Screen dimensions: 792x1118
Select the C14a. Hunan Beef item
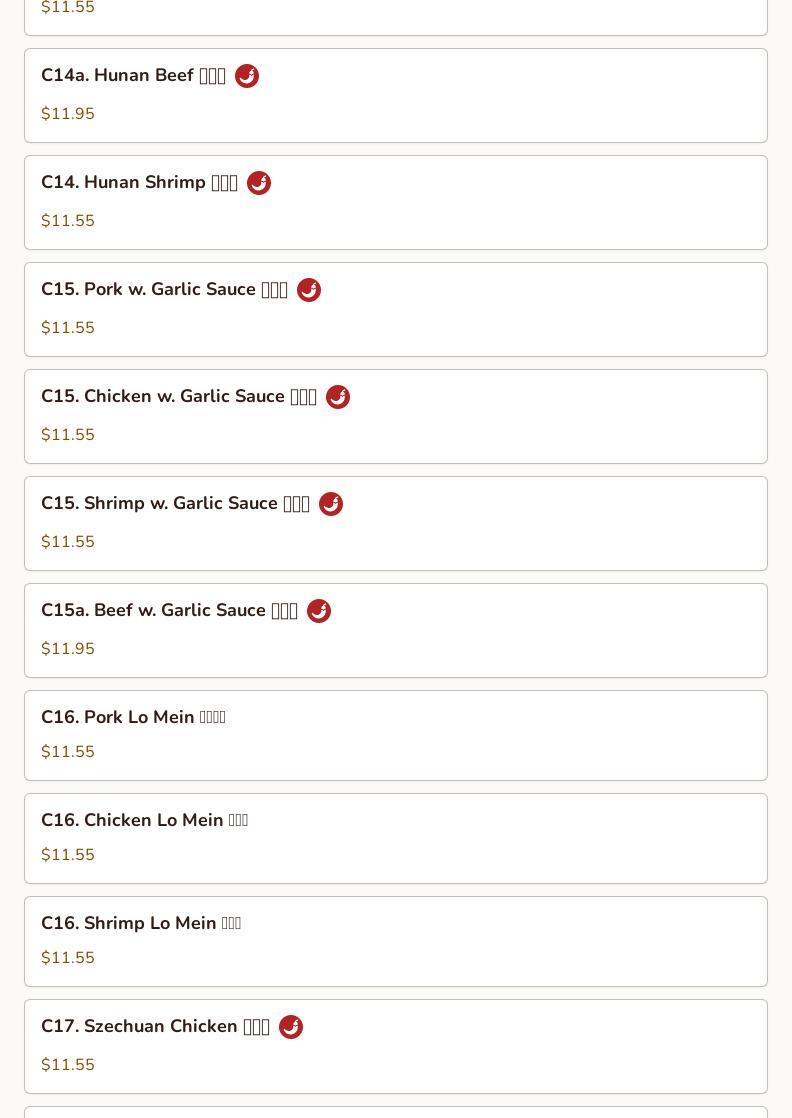click(396, 96)
